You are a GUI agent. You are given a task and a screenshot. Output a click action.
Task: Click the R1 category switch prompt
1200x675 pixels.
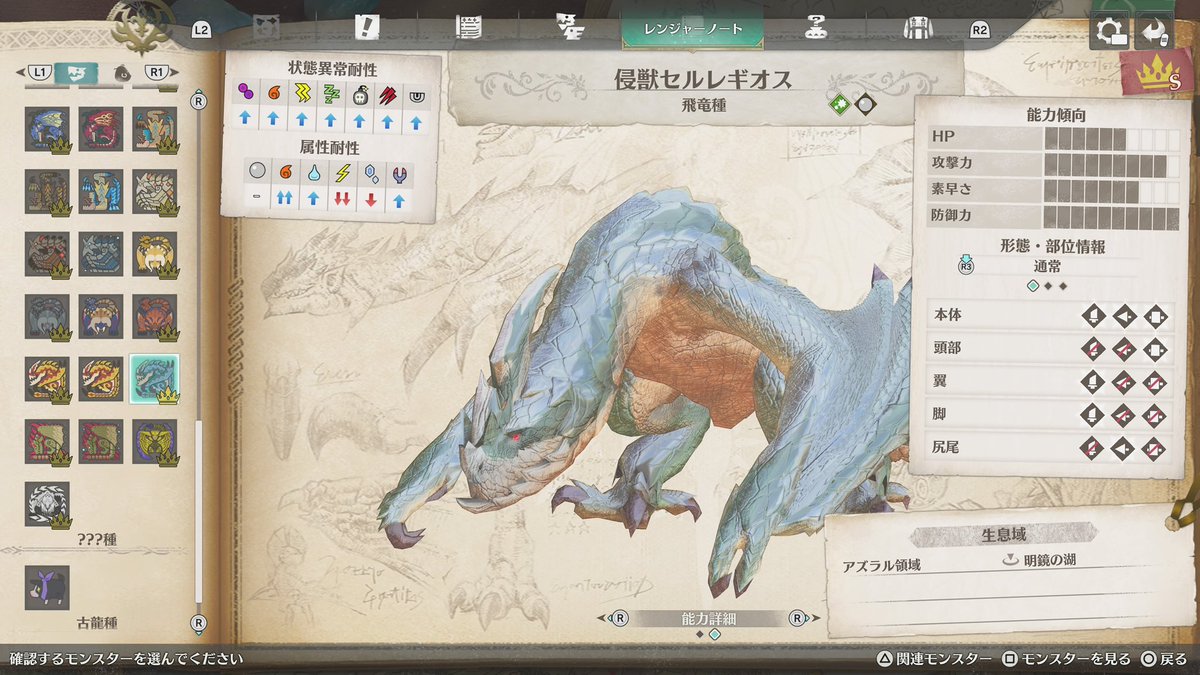click(157, 72)
